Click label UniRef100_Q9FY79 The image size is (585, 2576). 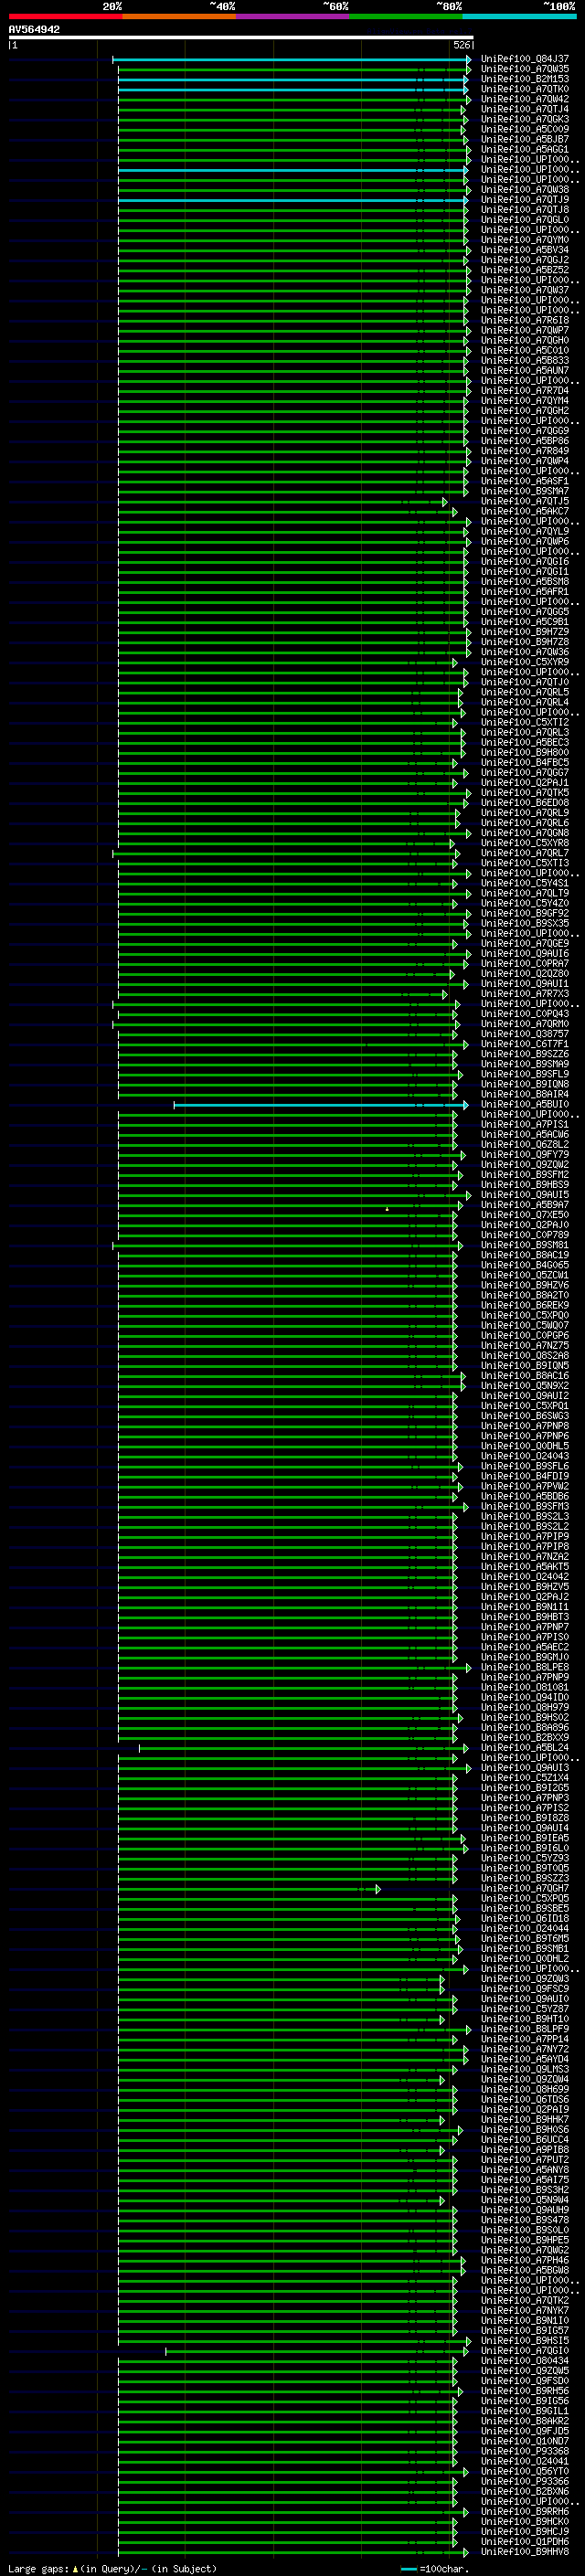[524, 1154]
